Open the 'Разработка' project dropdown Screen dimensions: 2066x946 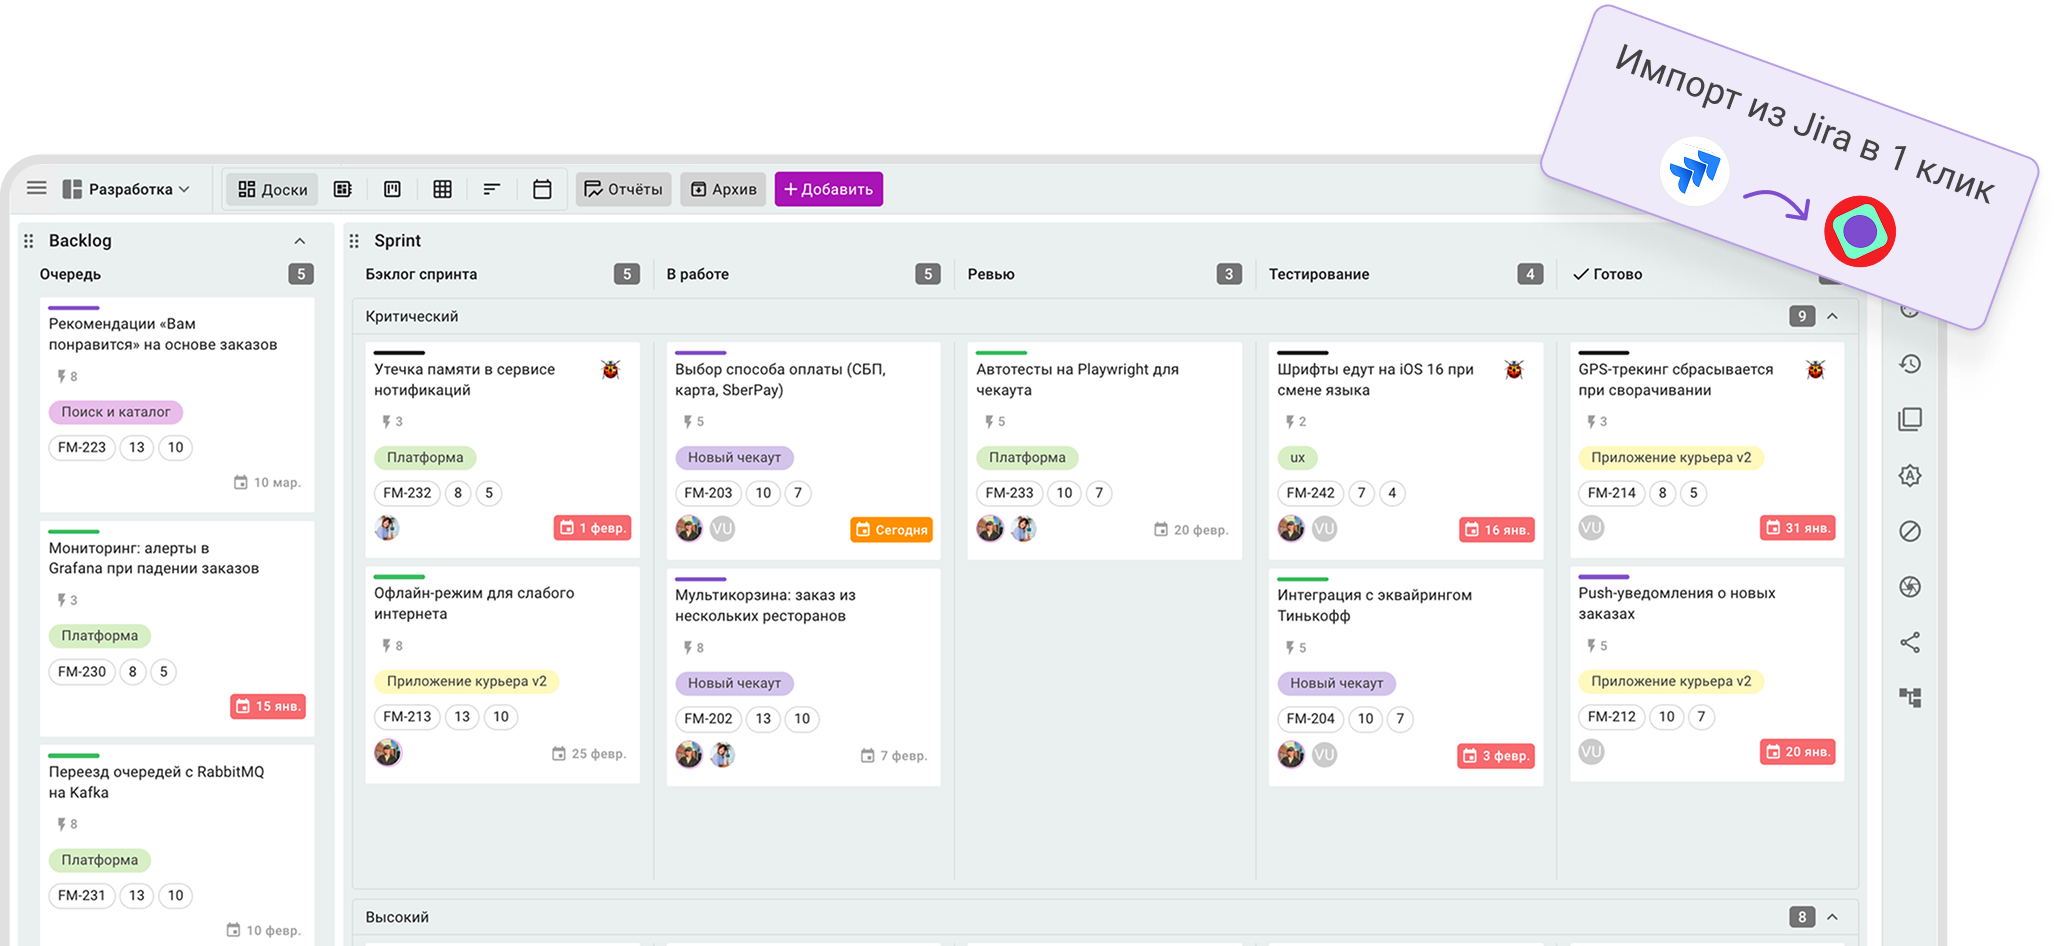(x=127, y=189)
